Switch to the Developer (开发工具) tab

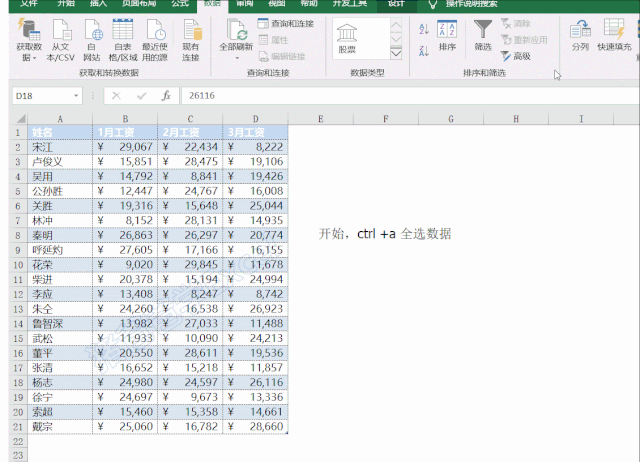point(350,4)
